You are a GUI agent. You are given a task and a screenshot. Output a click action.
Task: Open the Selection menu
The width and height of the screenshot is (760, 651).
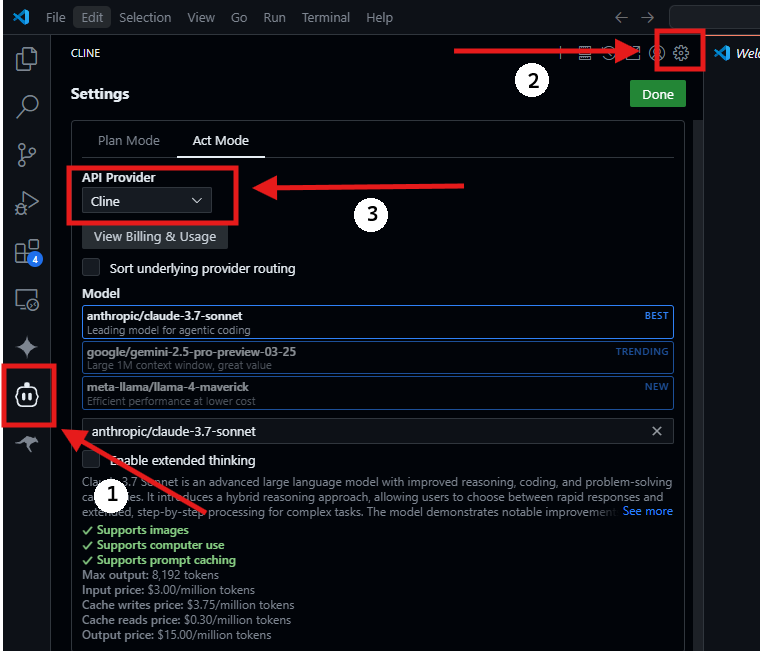coord(145,17)
